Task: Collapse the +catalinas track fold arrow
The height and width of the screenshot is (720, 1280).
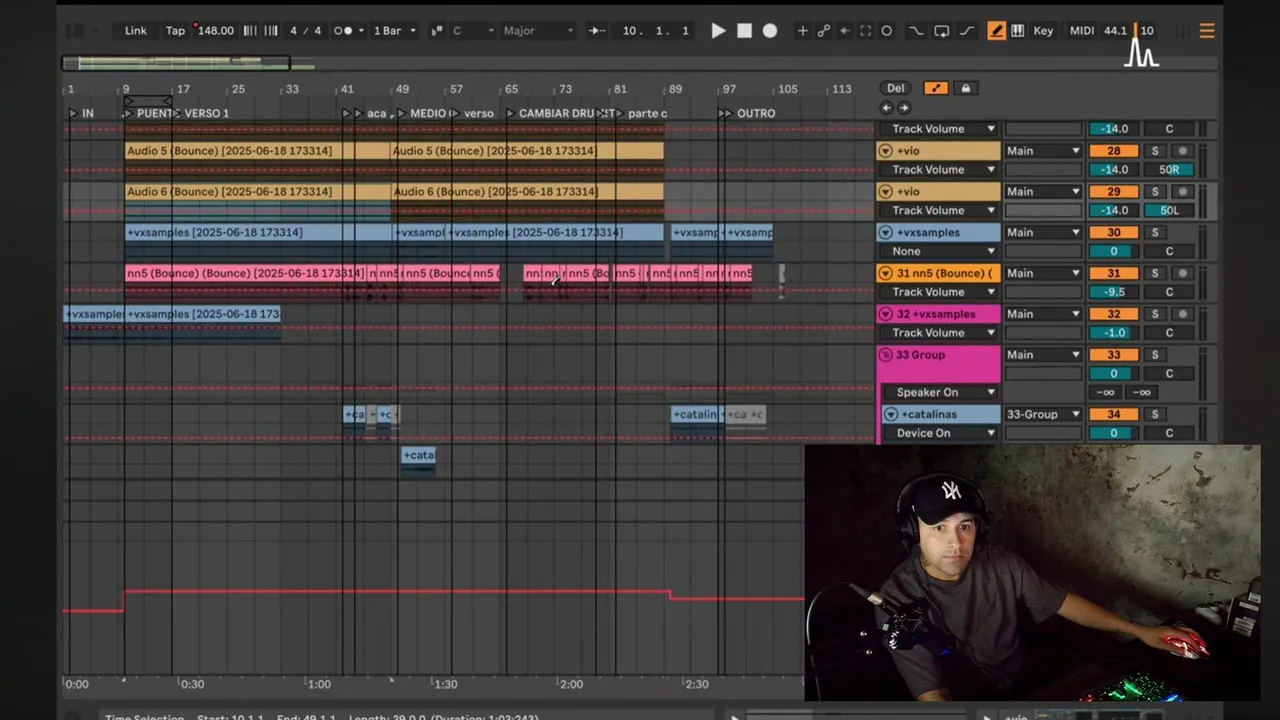Action: click(891, 415)
